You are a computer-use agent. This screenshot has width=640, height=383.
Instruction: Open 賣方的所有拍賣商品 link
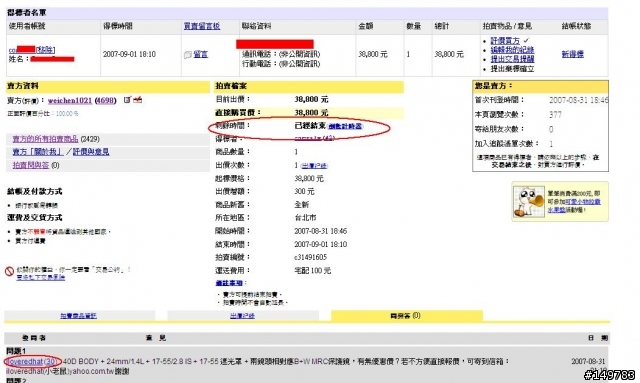45,139
